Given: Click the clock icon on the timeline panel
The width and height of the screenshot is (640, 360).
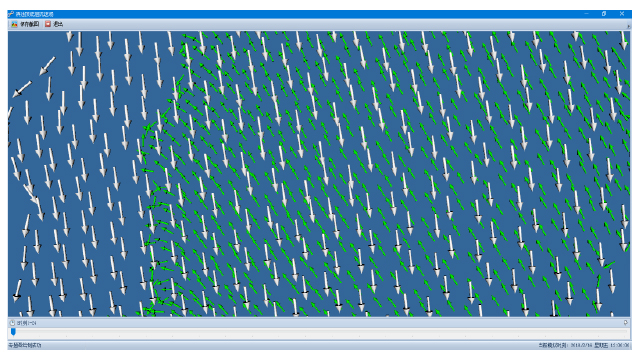Looking at the screenshot, I should click(12, 323).
